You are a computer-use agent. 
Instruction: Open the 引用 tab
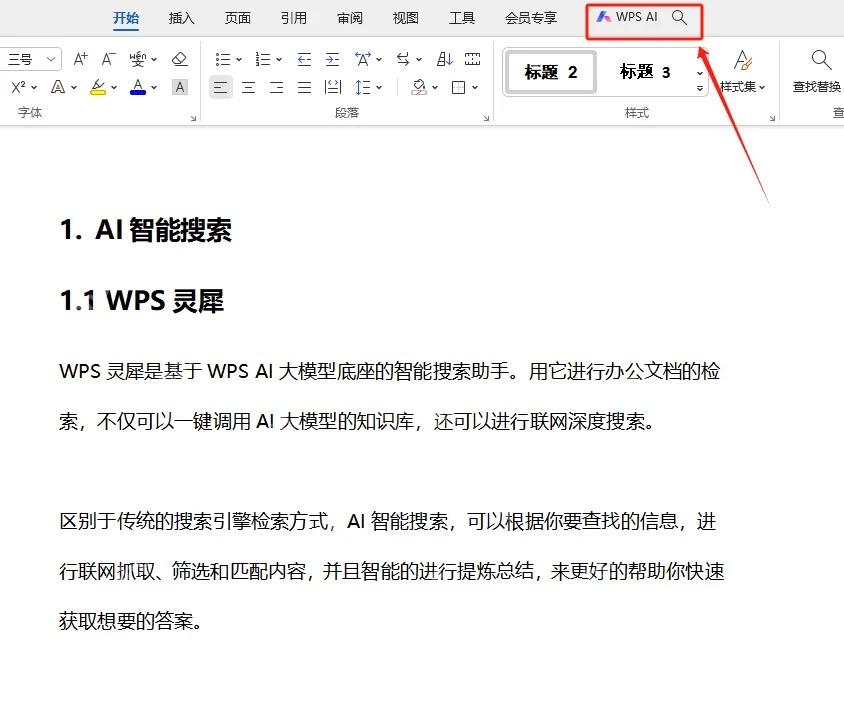[x=293, y=18]
